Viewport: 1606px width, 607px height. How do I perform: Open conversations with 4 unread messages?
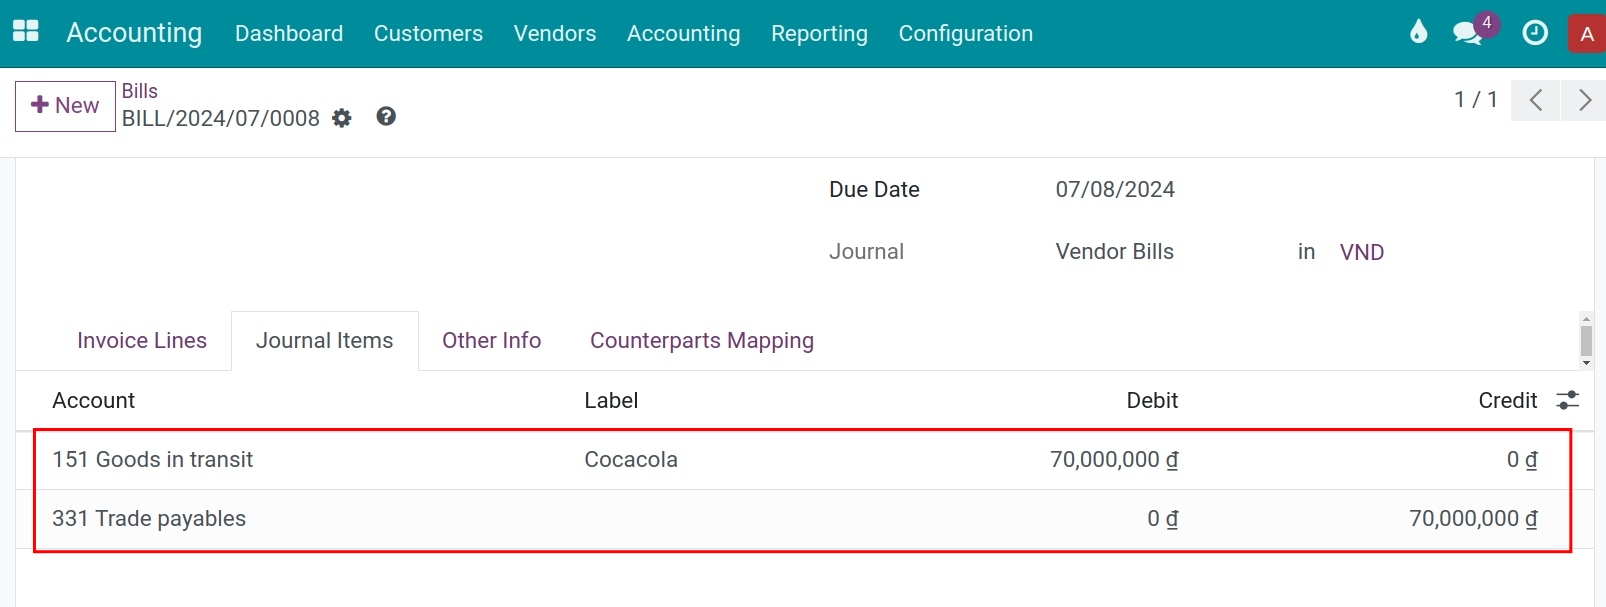tap(1475, 31)
